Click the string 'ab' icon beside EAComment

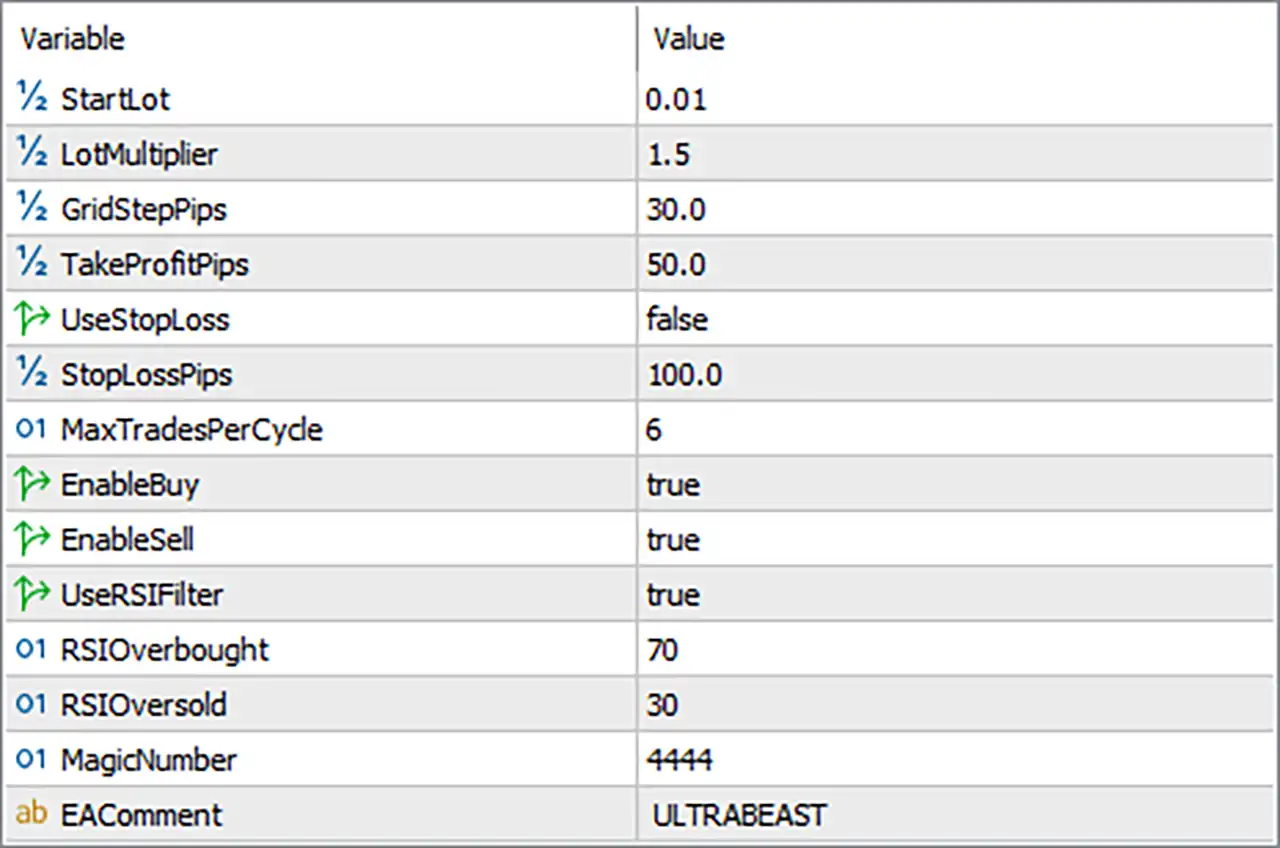point(32,814)
